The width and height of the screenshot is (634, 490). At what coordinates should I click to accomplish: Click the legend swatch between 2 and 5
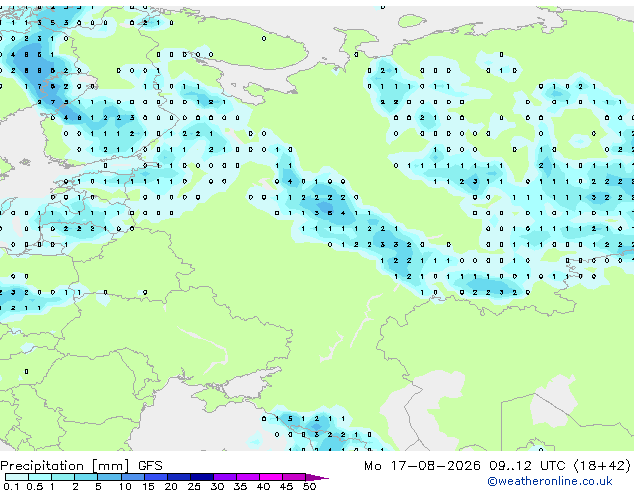pos(86,477)
